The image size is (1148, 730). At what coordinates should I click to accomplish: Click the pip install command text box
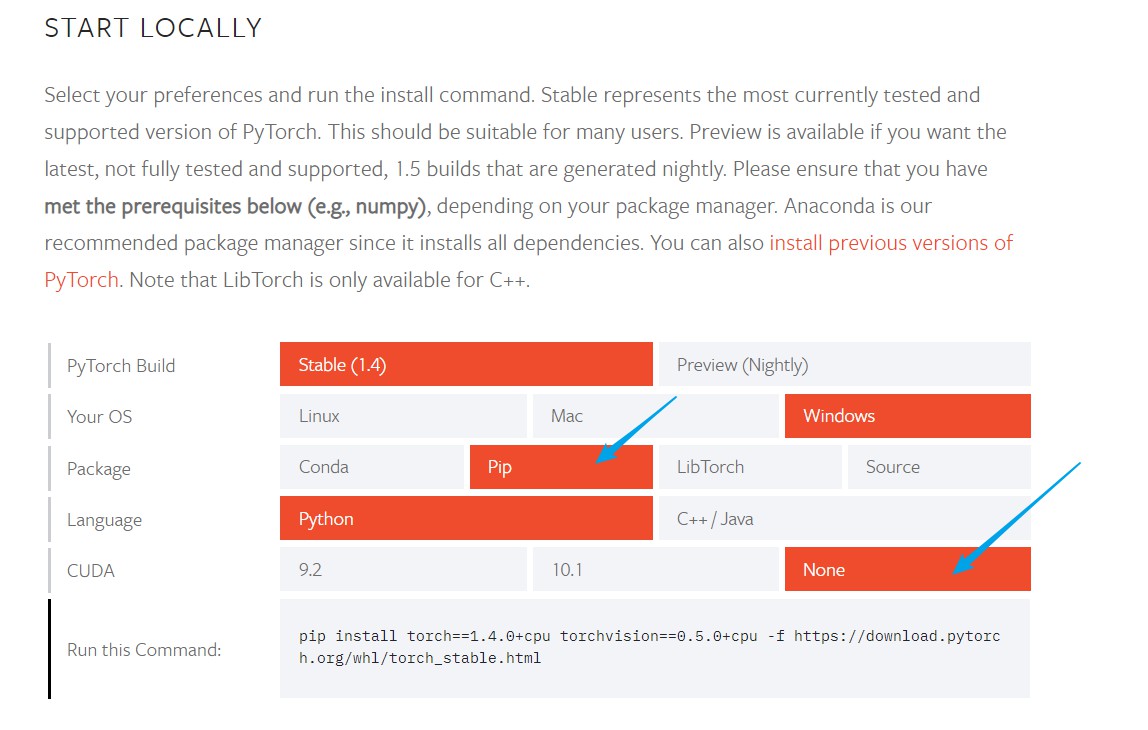(x=655, y=649)
